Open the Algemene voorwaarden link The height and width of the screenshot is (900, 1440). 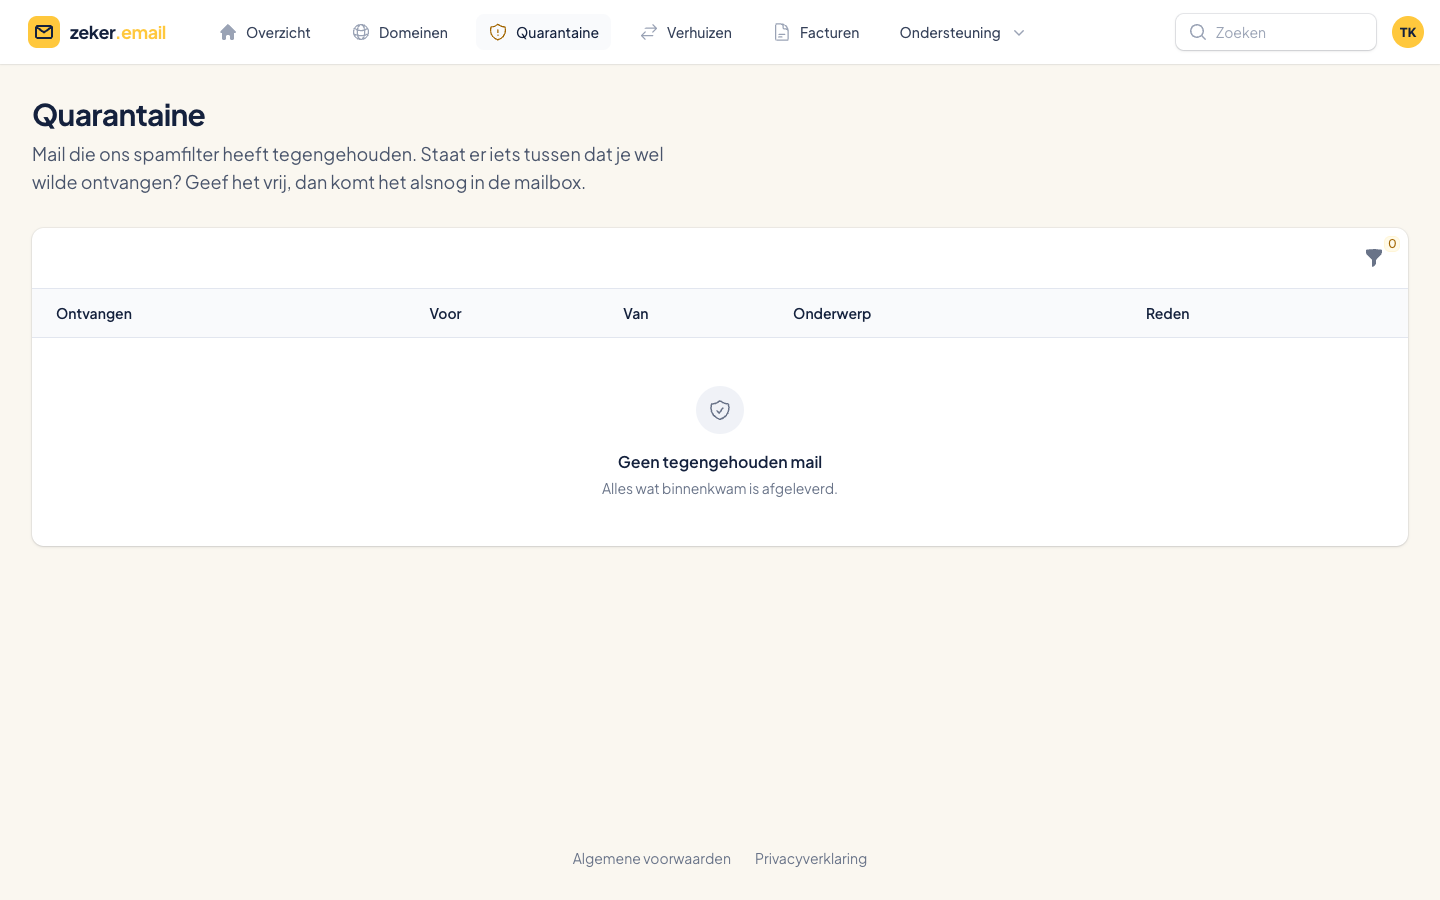point(652,858)
